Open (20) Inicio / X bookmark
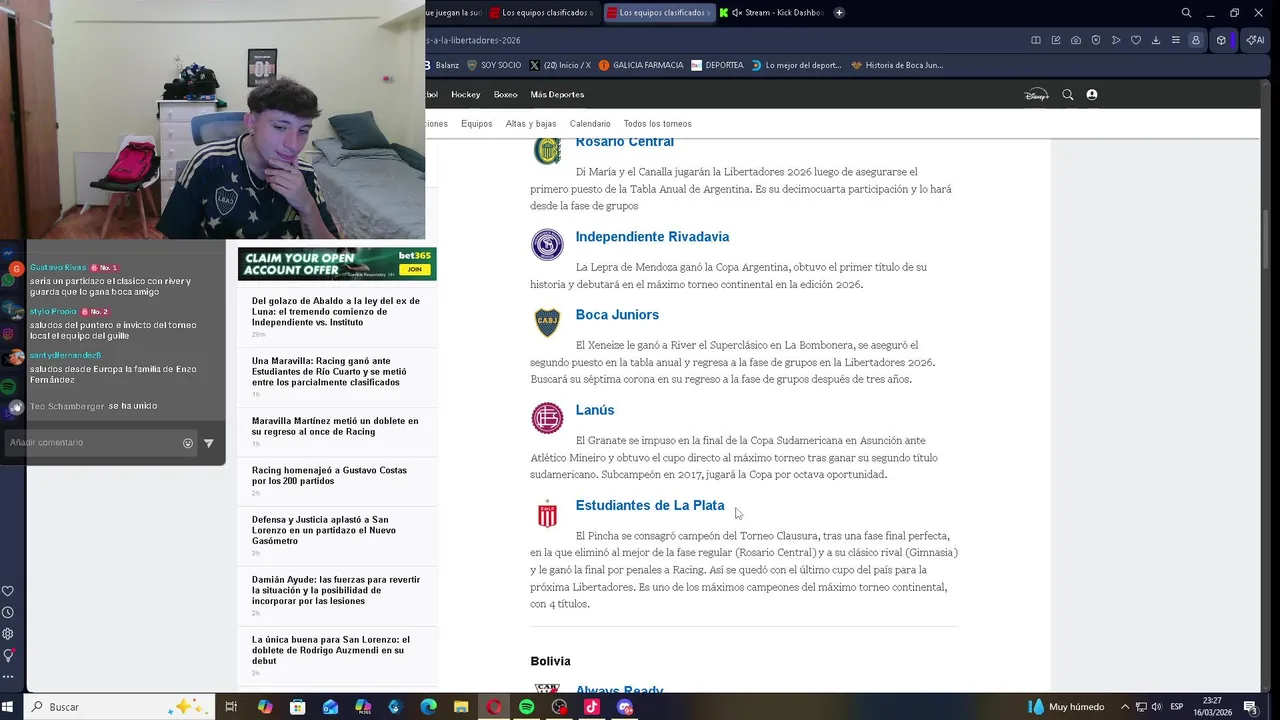The width and height of the screenshot is (1280, 720). coord(560,65)
